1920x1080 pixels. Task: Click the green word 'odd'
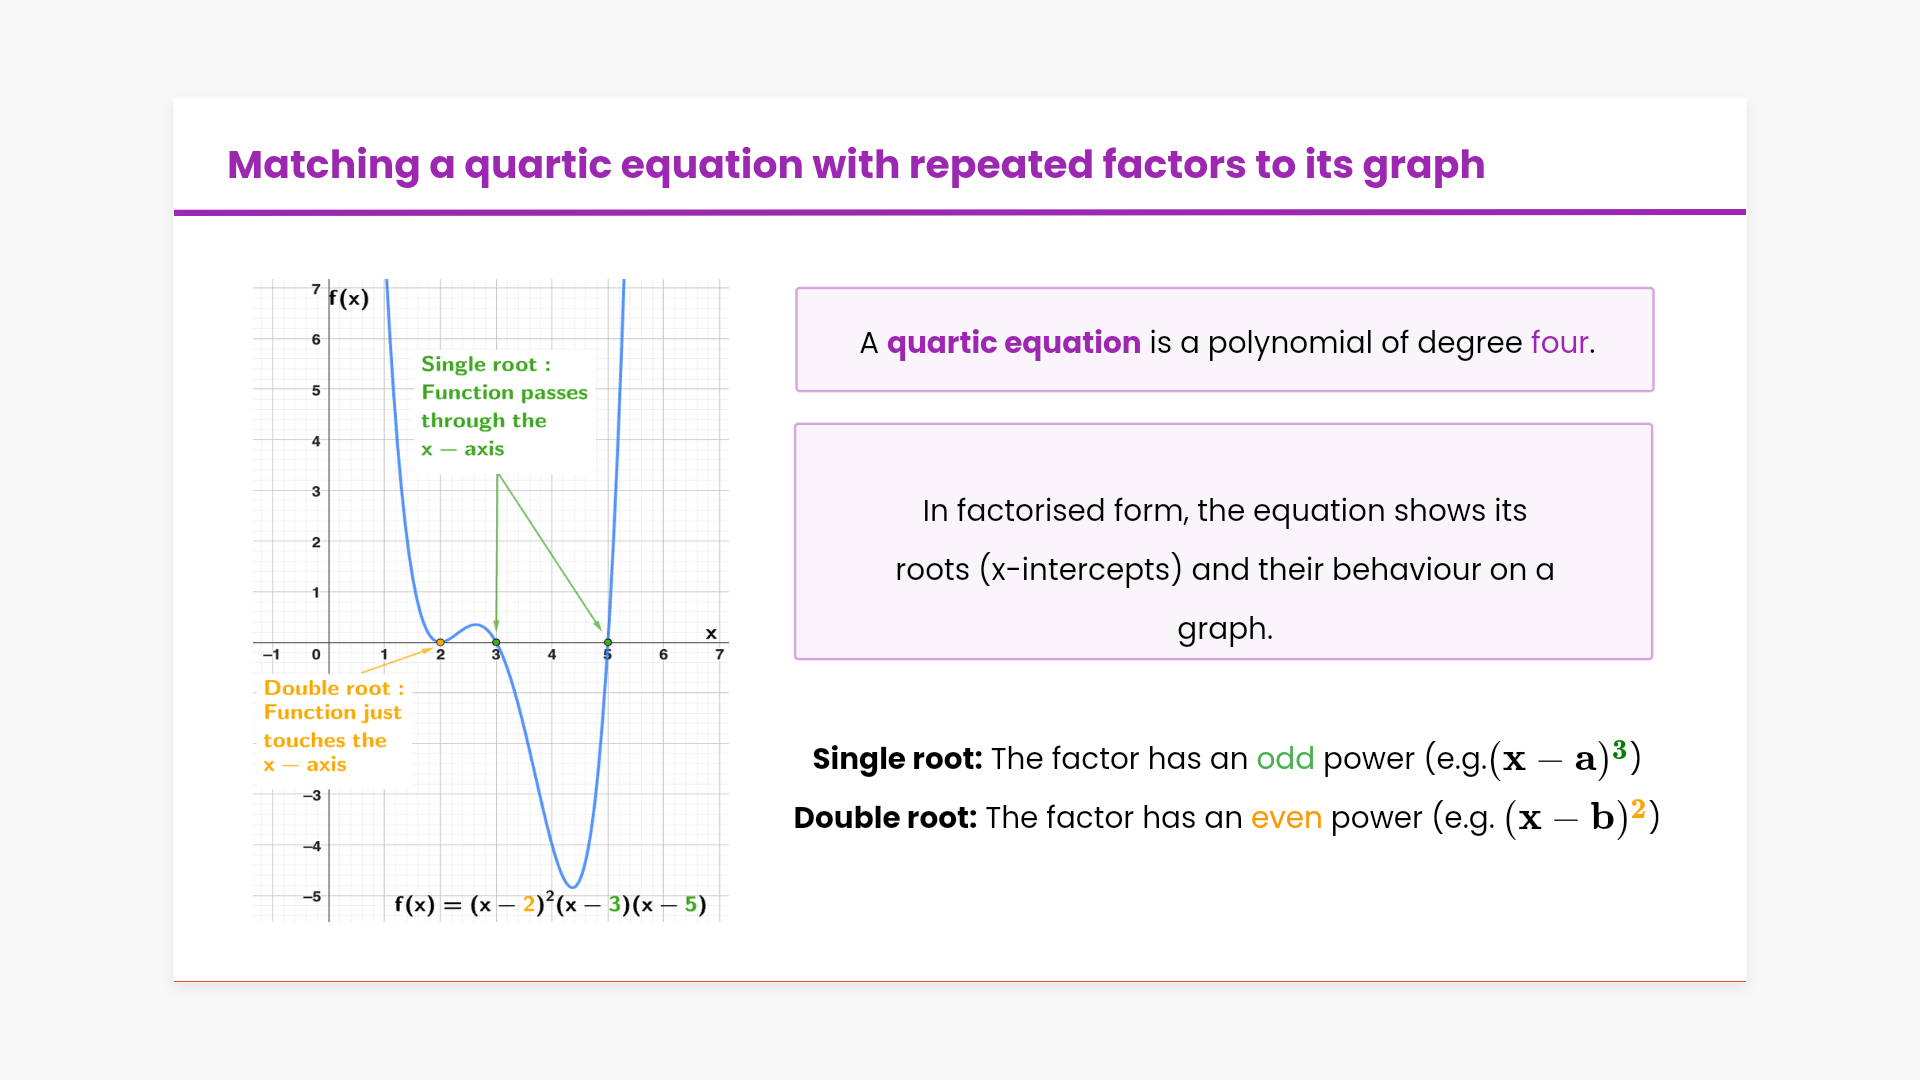(x=1284, y=759)
